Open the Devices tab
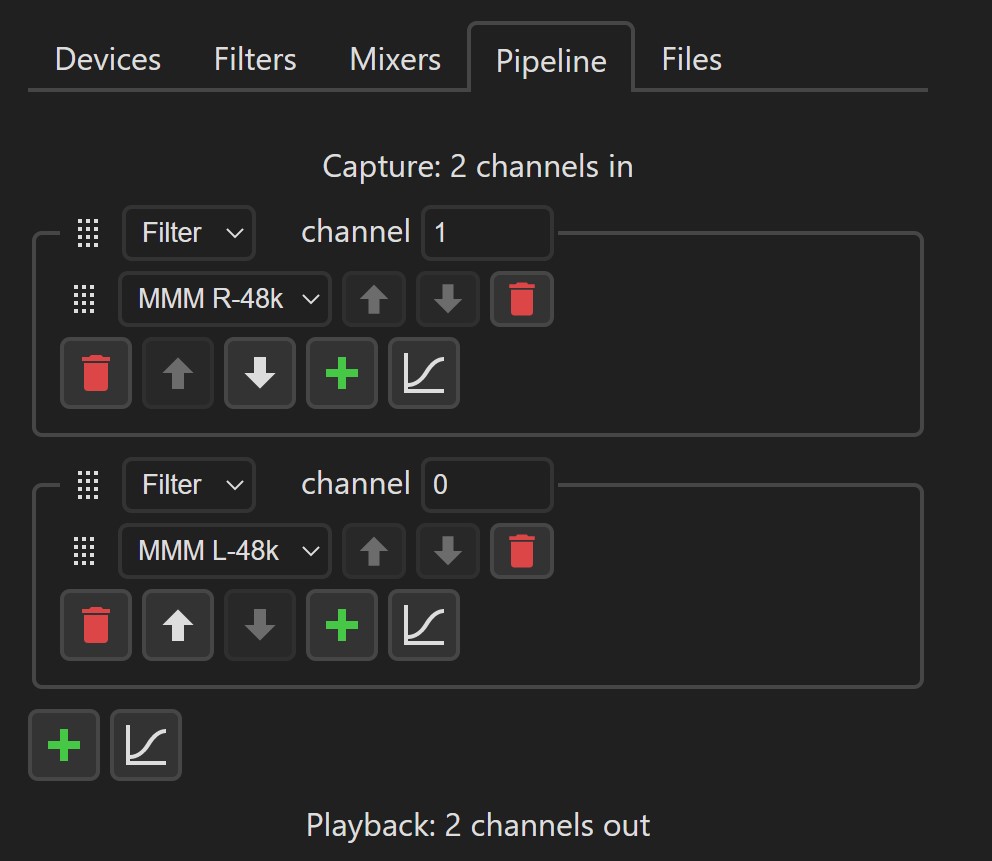The height and width of the screenshot is (861, 992). pyautogui.click(x=108, y=59)
